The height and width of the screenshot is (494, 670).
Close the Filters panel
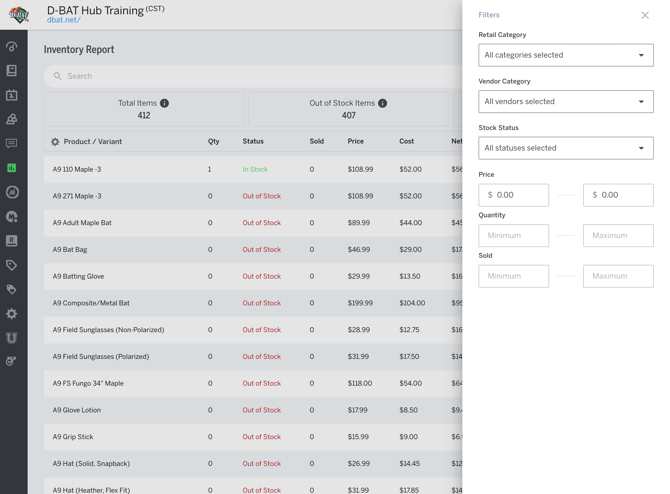point(645,15)
